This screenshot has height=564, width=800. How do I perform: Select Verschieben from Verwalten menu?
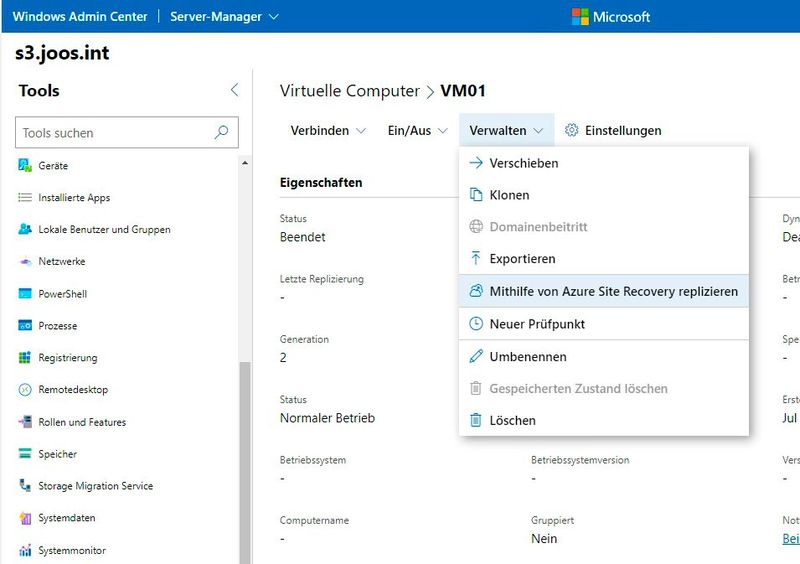pyautogui.click(x=604, y=163)
